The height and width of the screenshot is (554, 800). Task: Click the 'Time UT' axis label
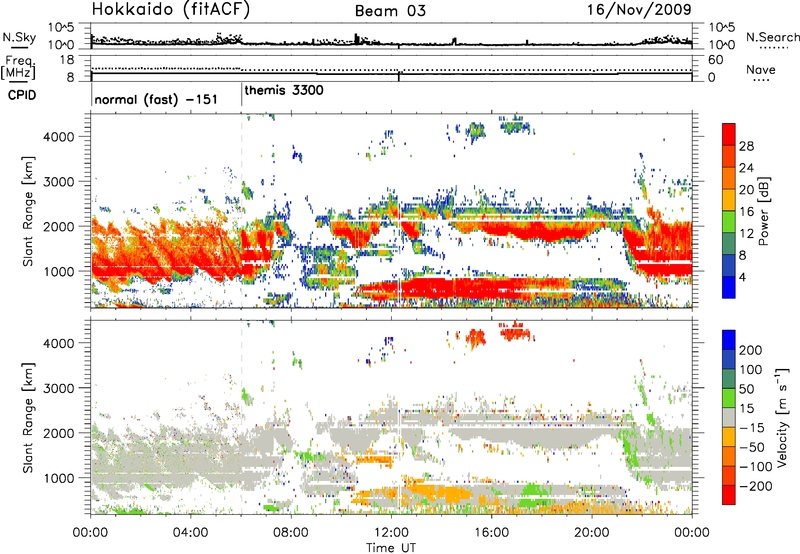[x=391, y=548]
